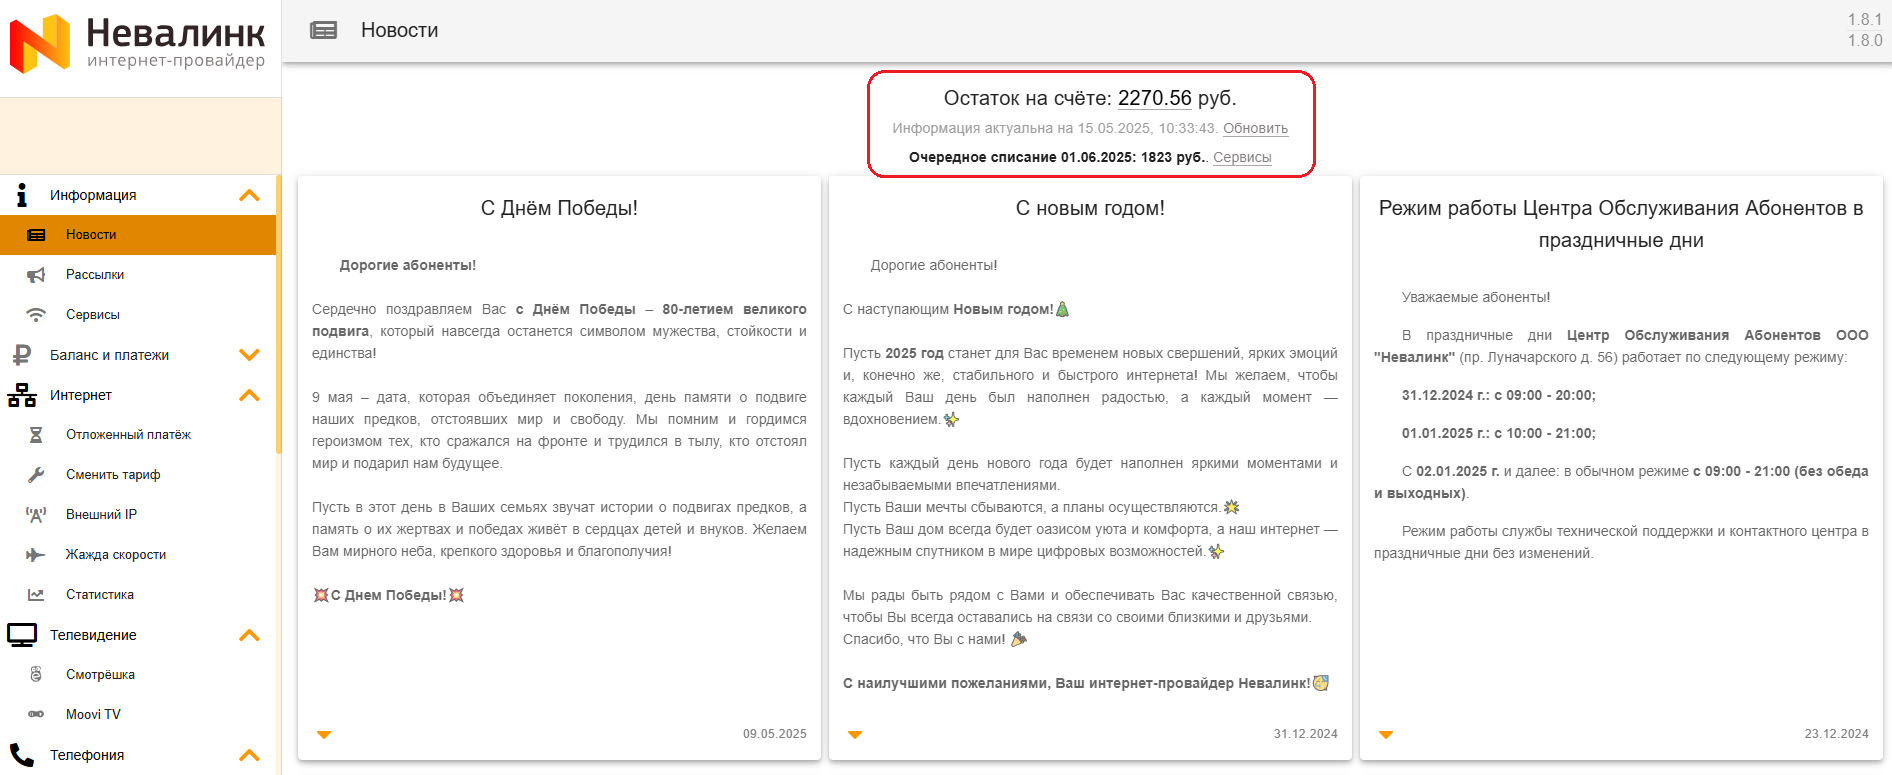Click the Nevalink logo
Screen dimensions: 1892x775
(x=138, y=44)
